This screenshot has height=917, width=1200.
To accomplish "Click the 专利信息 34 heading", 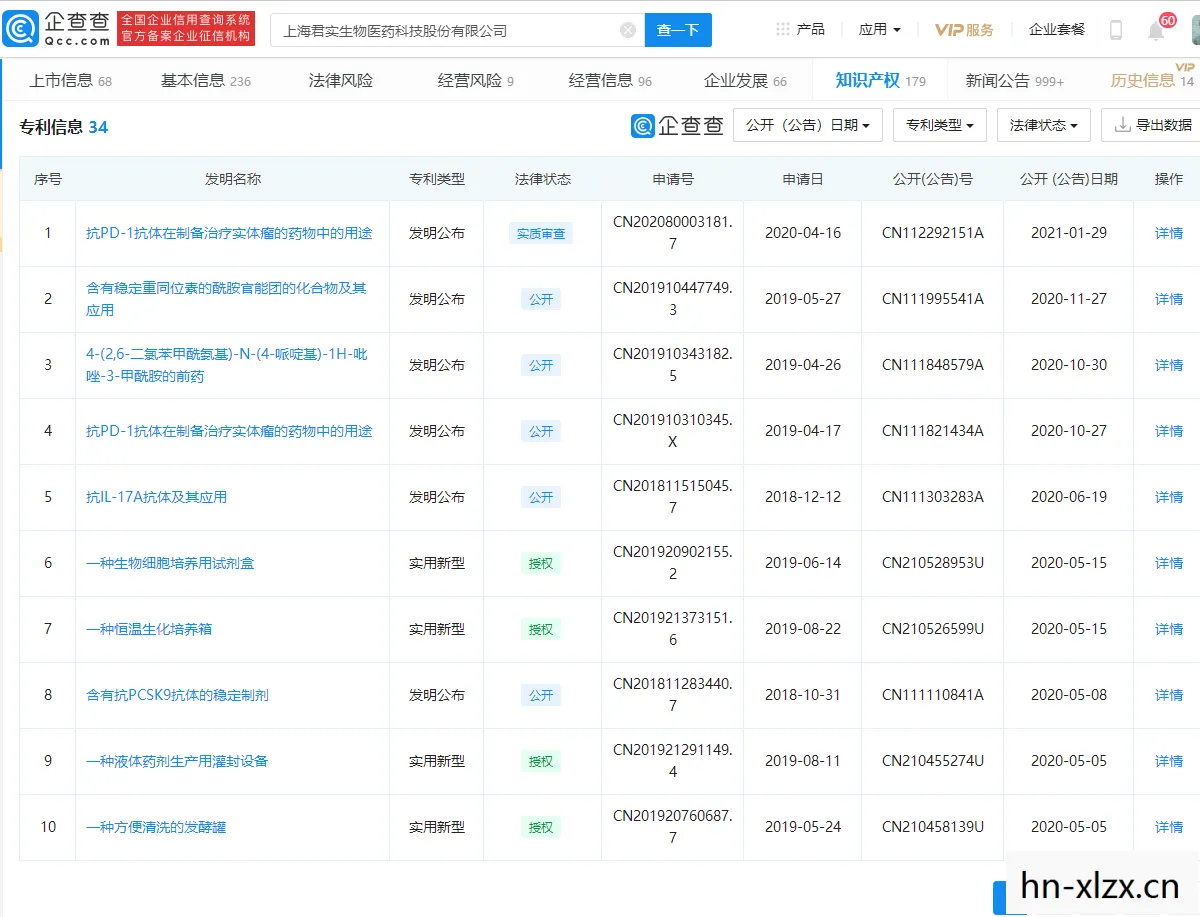I will [64, 127].
